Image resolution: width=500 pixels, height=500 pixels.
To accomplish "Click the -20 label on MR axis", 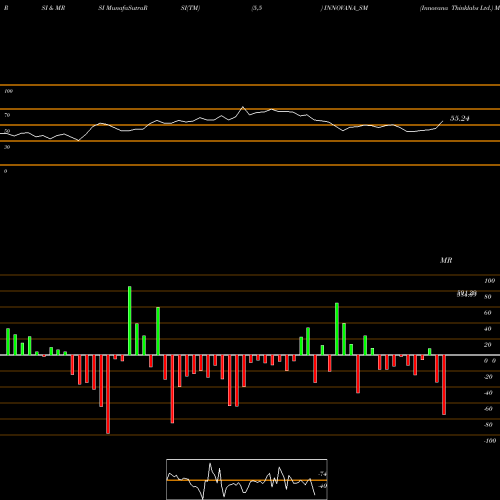I will [488, 377].
